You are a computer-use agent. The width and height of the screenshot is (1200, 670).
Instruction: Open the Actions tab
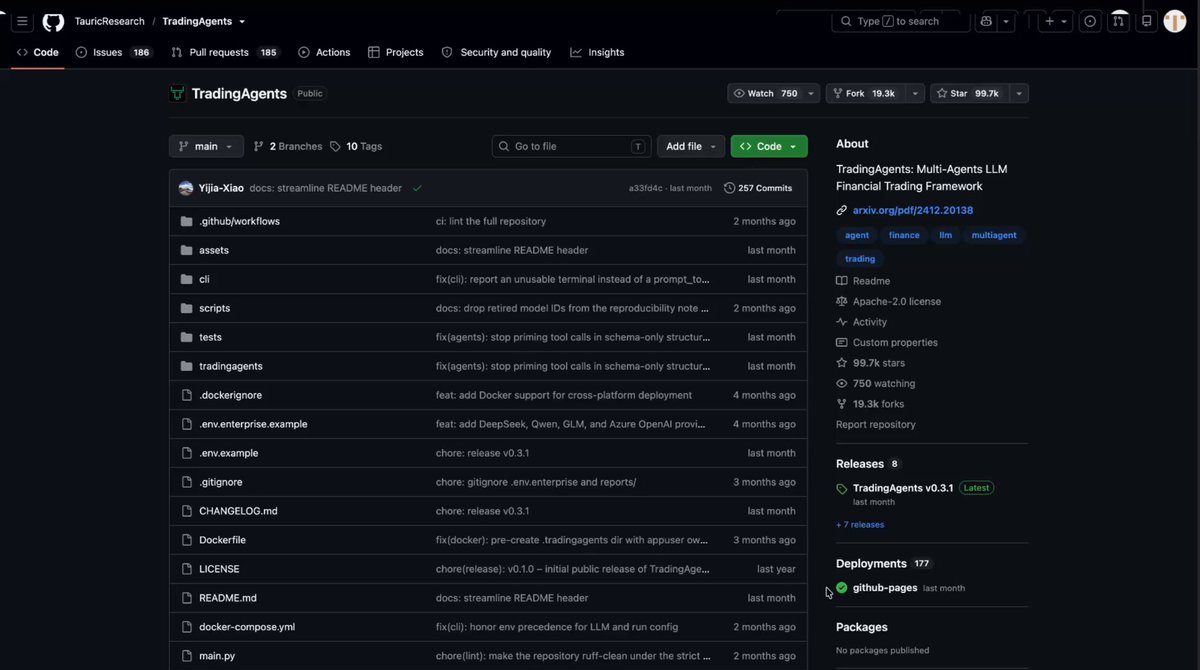(324, 52)
